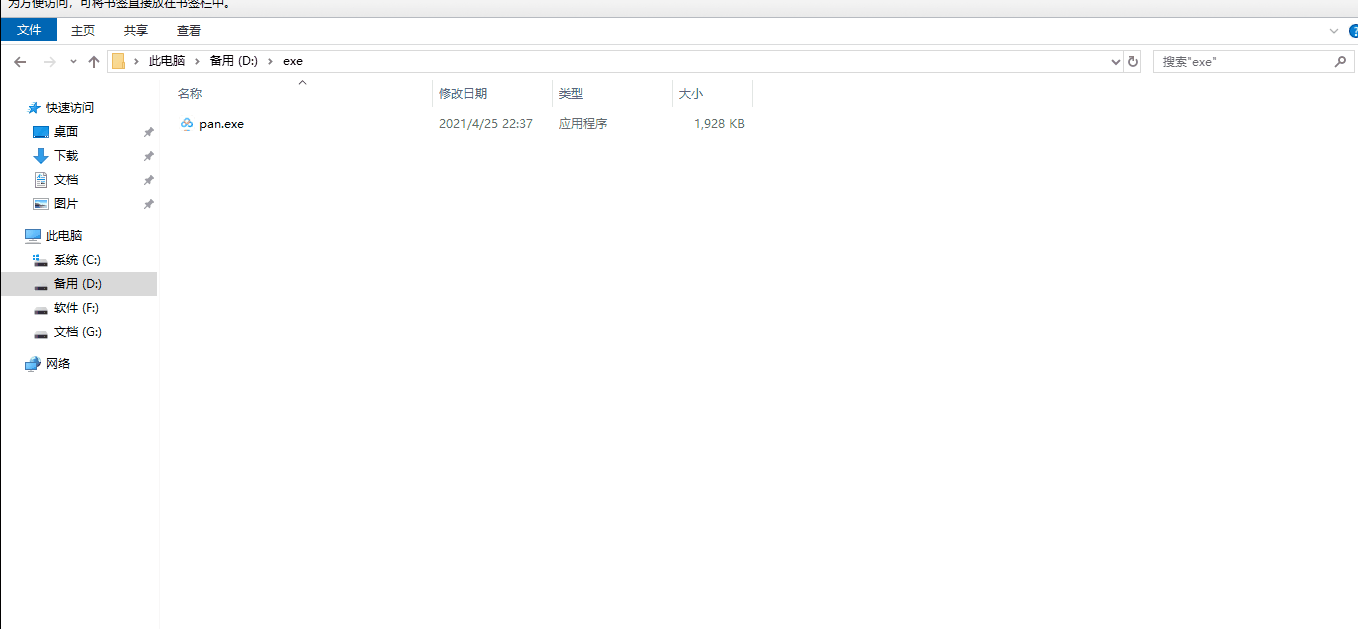Click the 文档 (G:) drive icon
Screen dimensions: 1358x629
[41, 333]
